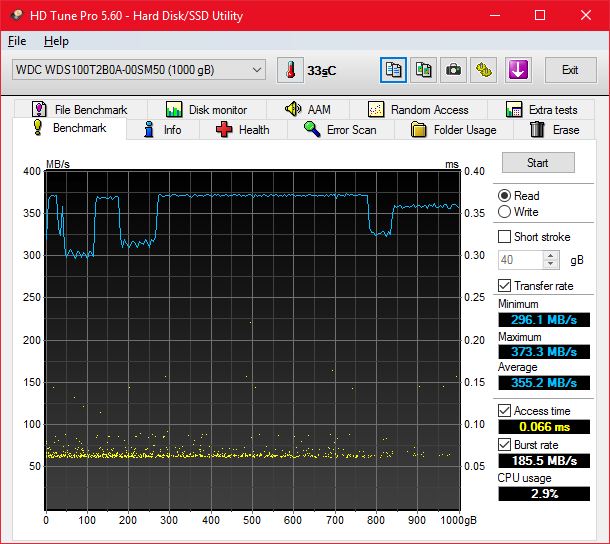
Task: Decrease short stroke size with down arrow
Action: click(x=550, y=264)
